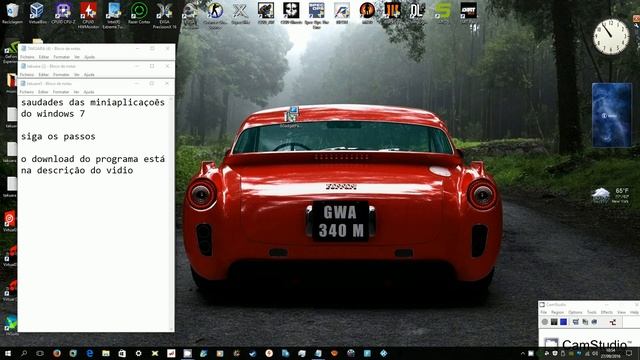Launch the Counter-Strike desktop shortcut
Image resolution: width=640 pixels, height=360 pixels.
pos(215,15)
